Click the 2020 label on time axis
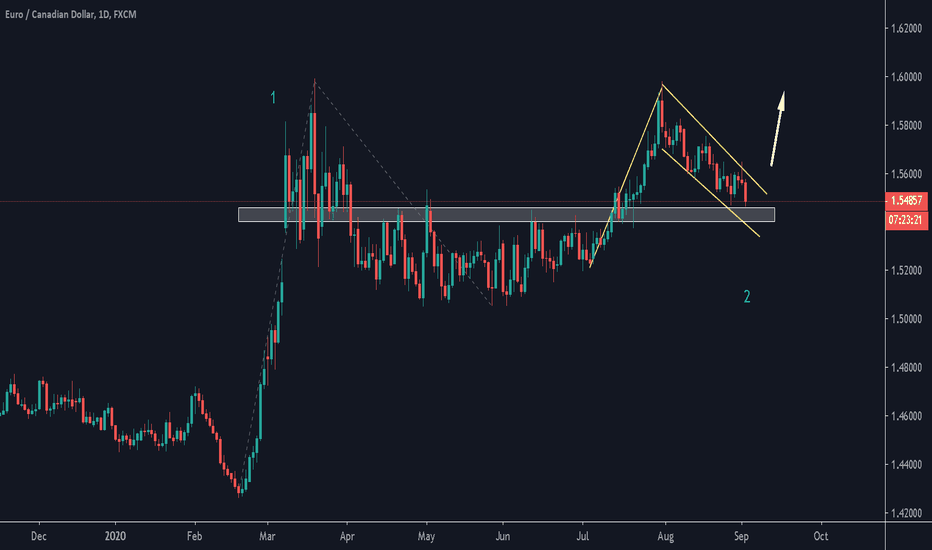 coord(115,536)
